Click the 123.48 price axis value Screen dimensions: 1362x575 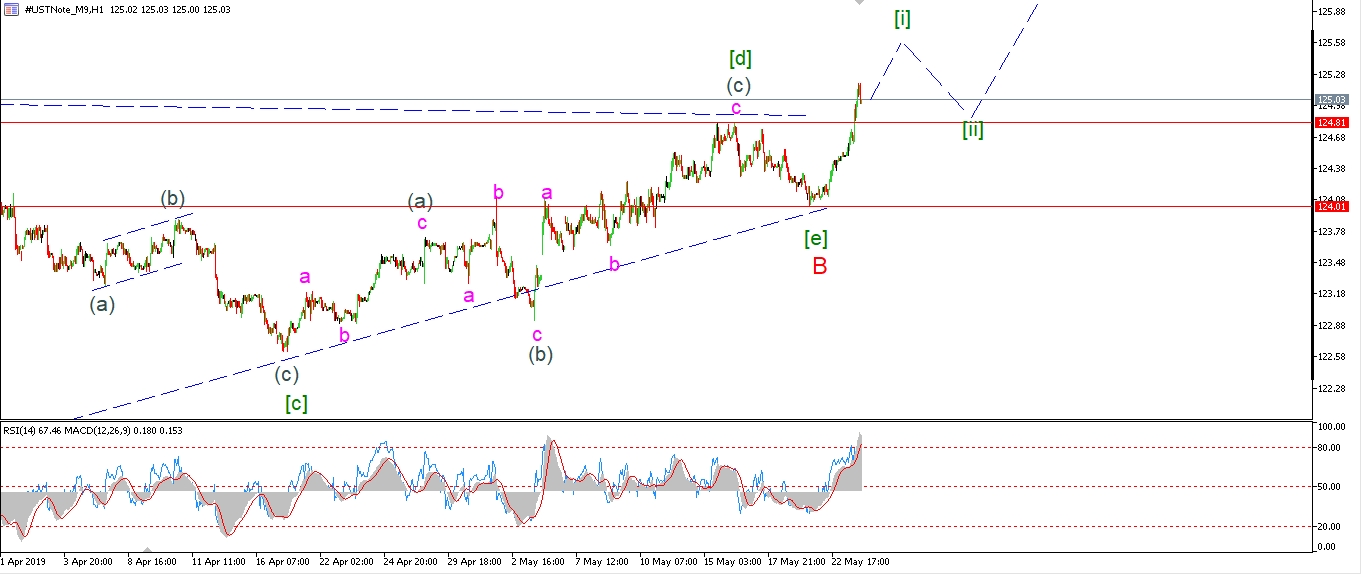[x=1331, y=263]
